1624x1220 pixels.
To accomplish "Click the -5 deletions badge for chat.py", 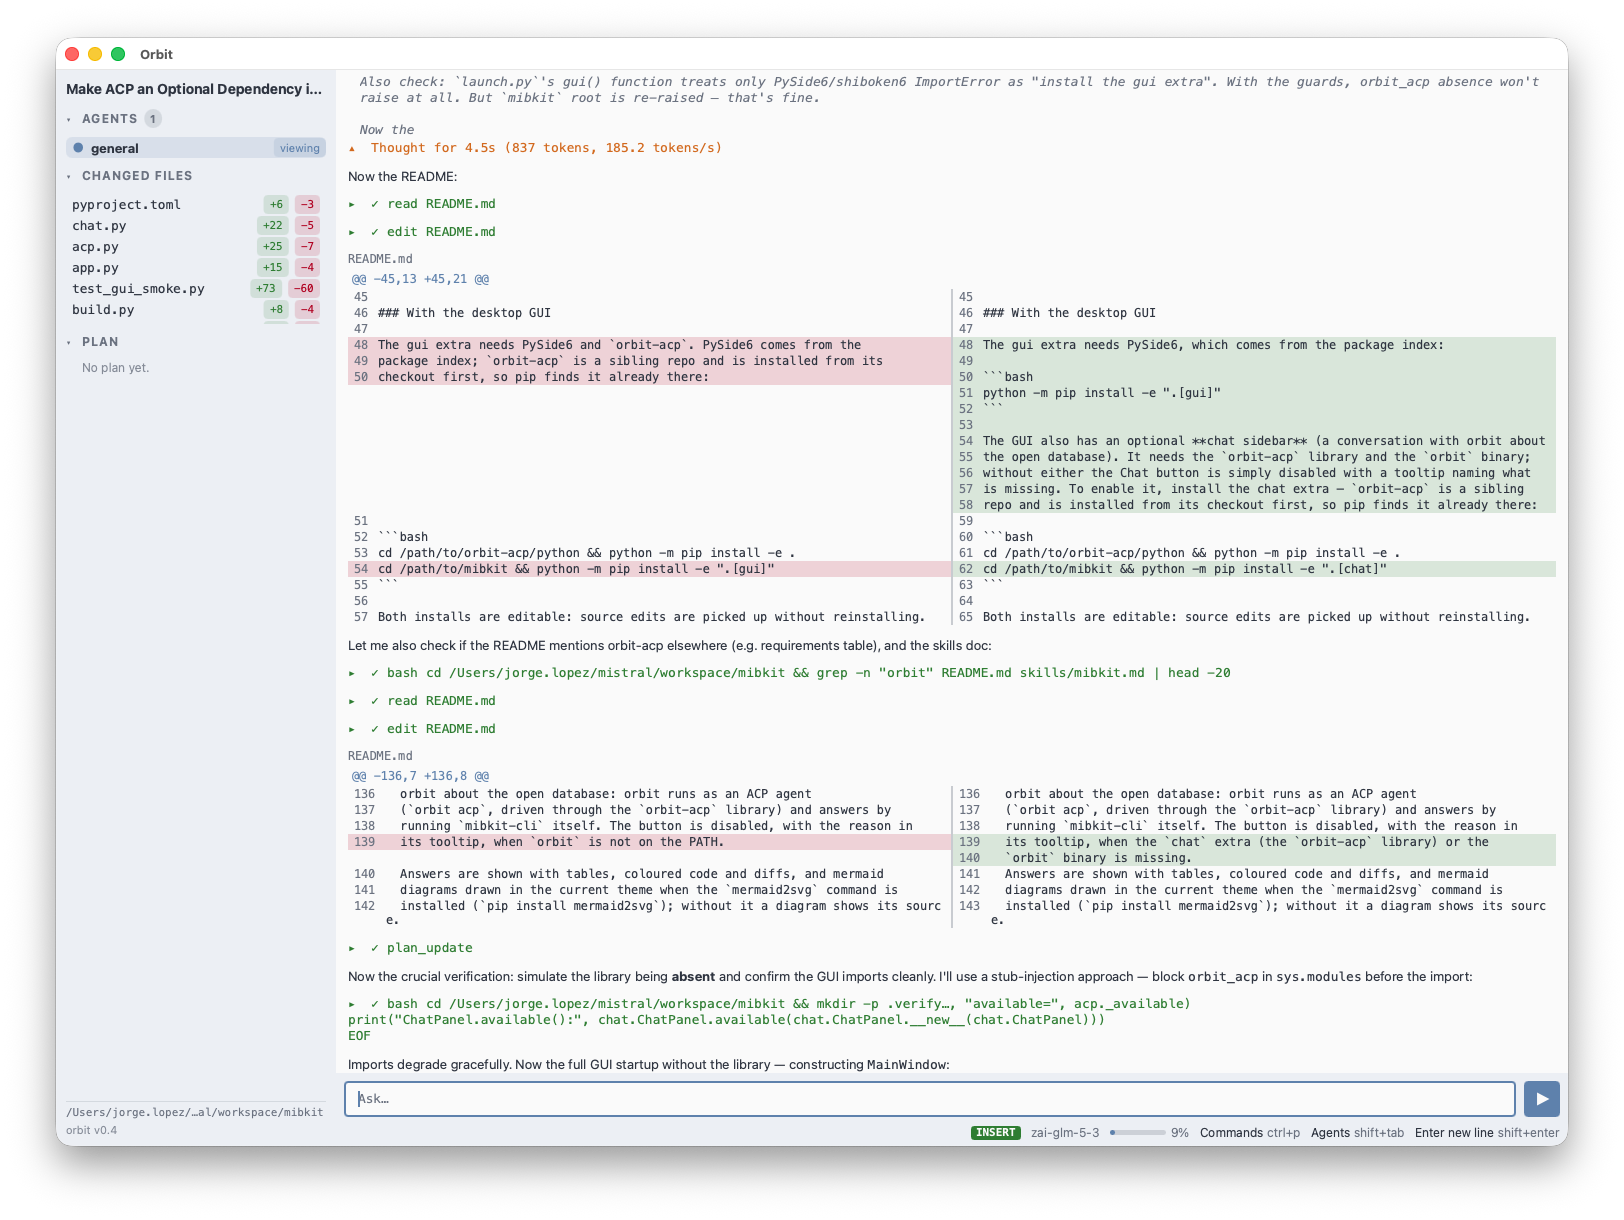I will [x=307, y=225].
